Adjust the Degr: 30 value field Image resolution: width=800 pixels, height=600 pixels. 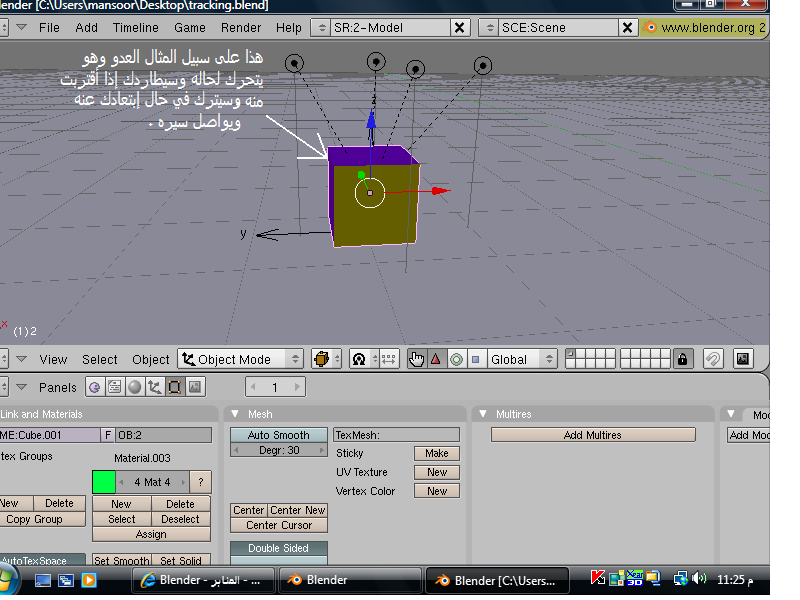[x=279, y=450]
